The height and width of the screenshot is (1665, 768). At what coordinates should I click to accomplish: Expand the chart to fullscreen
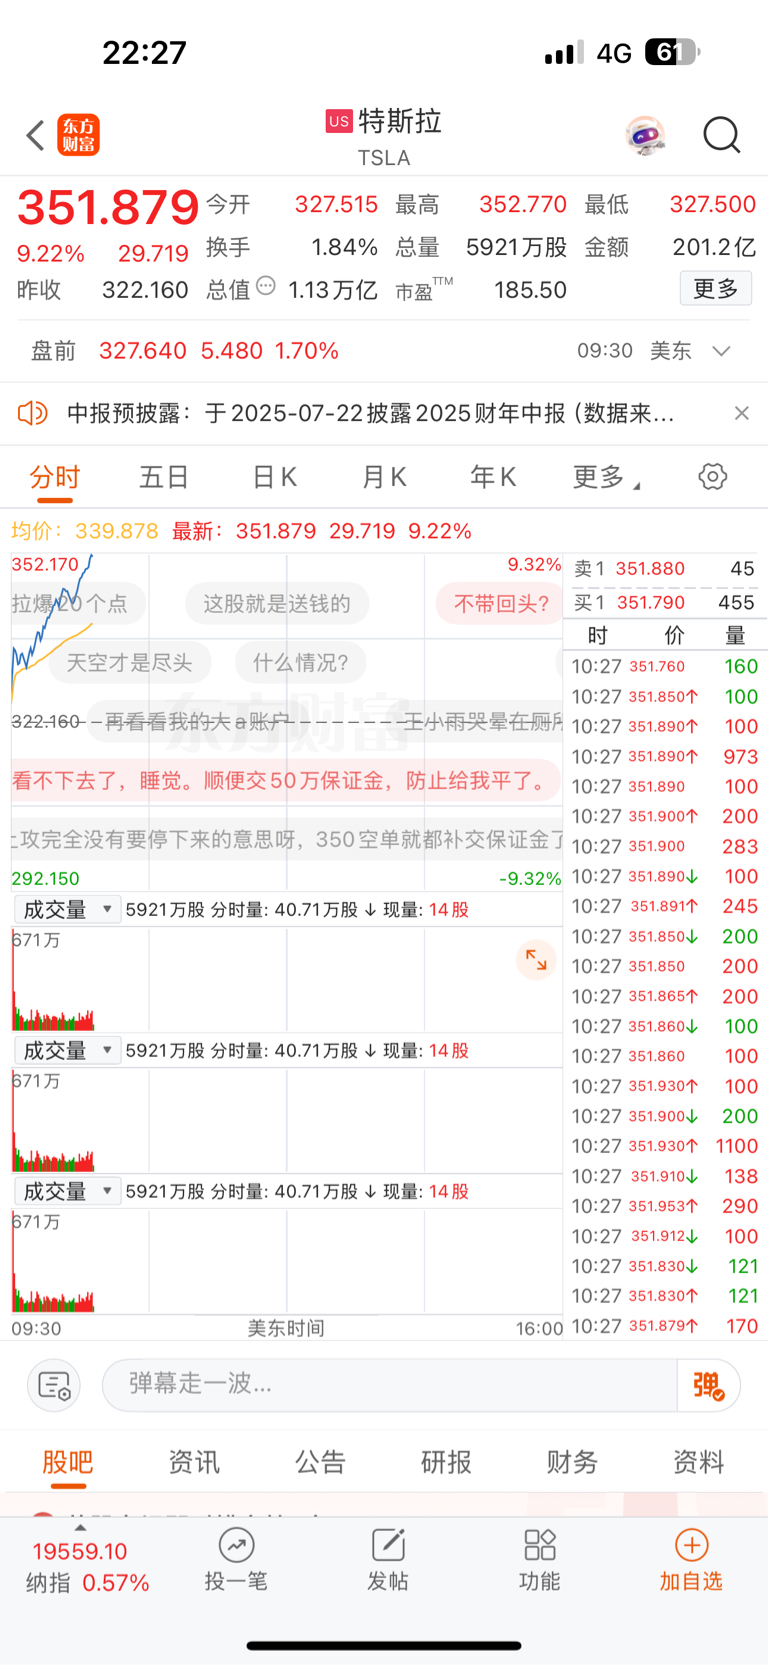[x=536, y=960]
